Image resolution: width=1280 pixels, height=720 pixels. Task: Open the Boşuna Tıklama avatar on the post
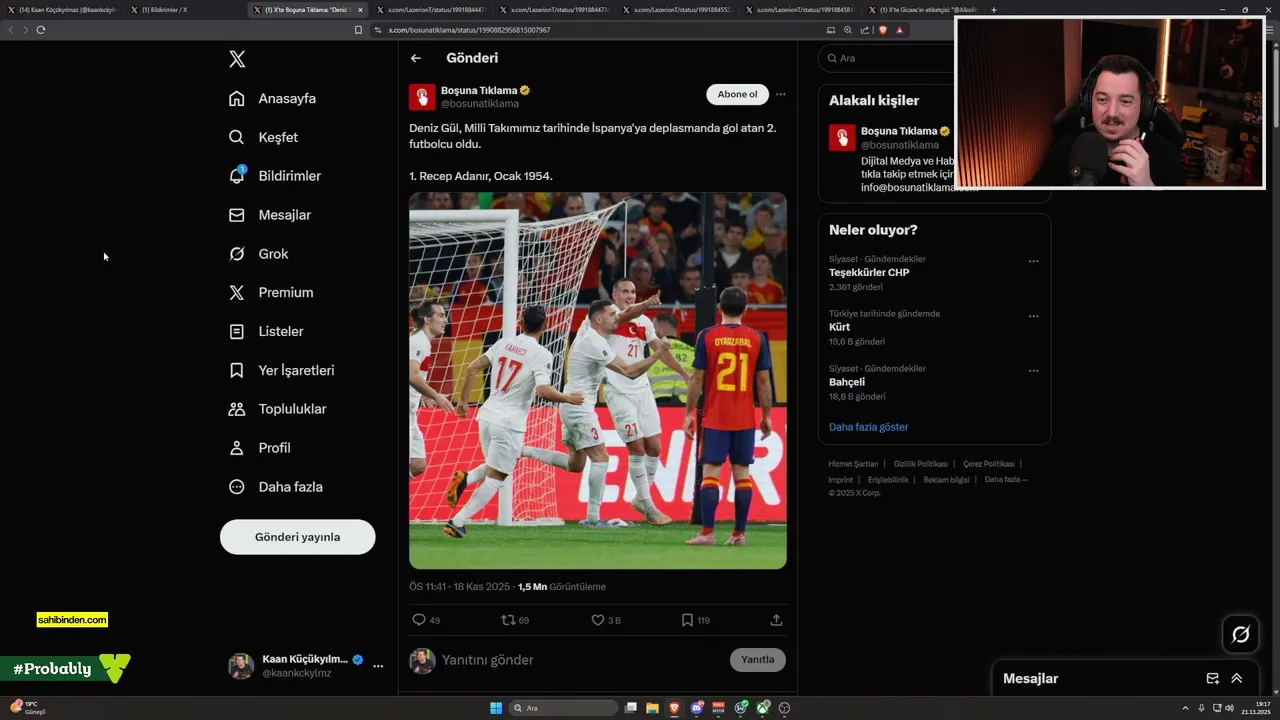(422, 97)
